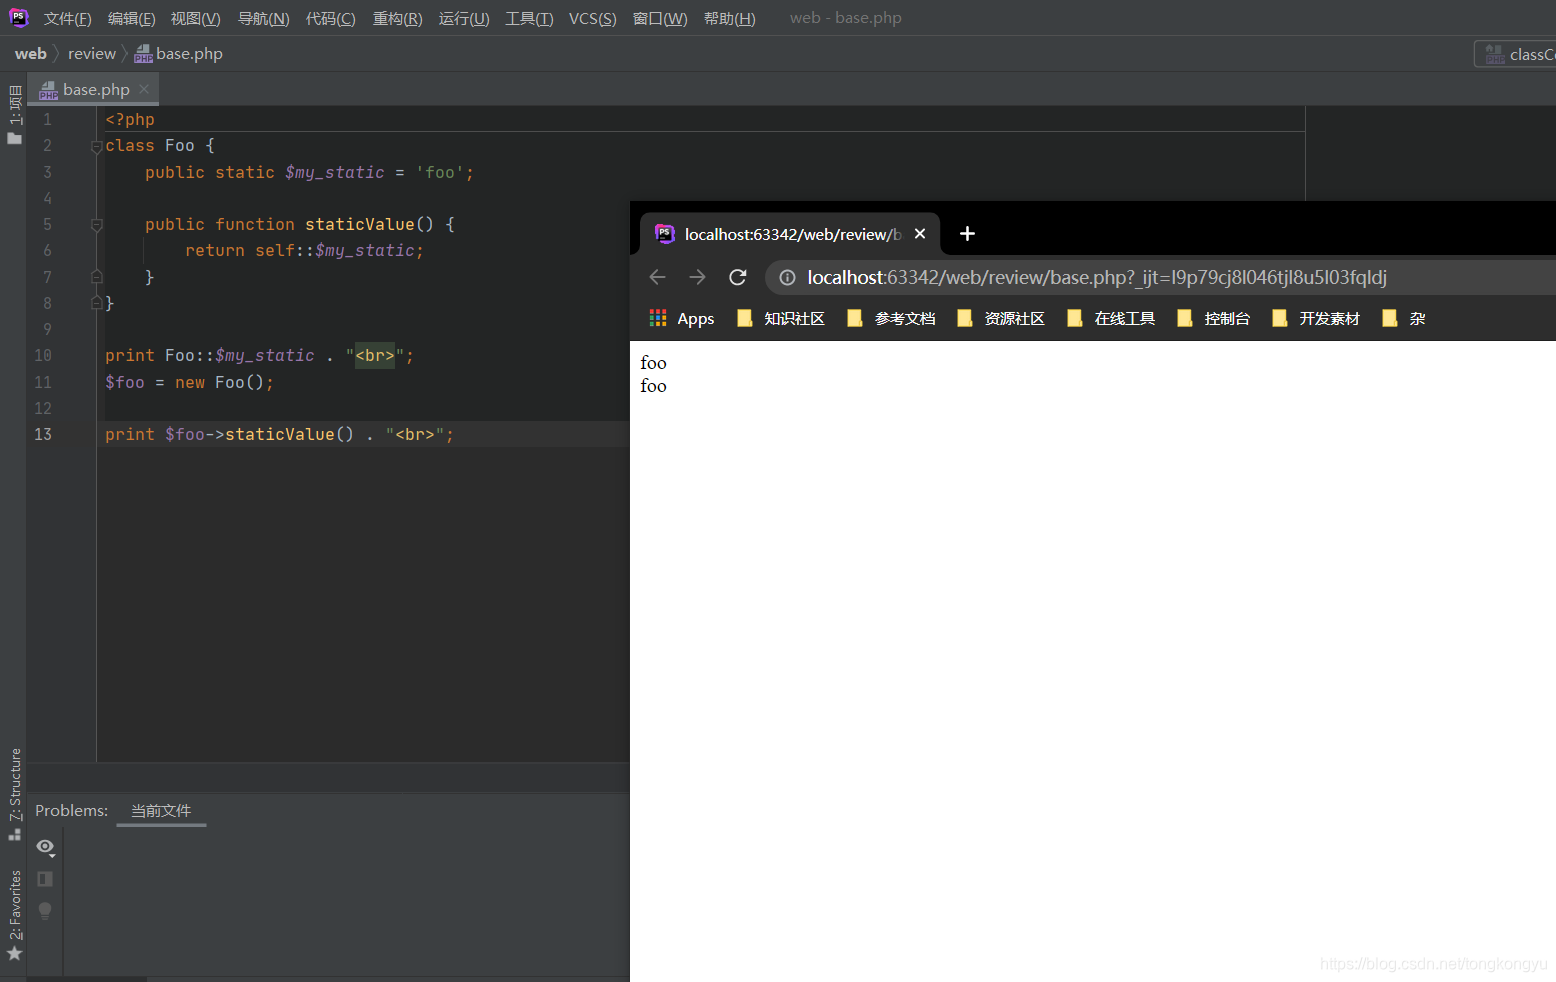
Task: Click the light bulb quick-fix icon in Problems
Action: [x=45, y=911]
